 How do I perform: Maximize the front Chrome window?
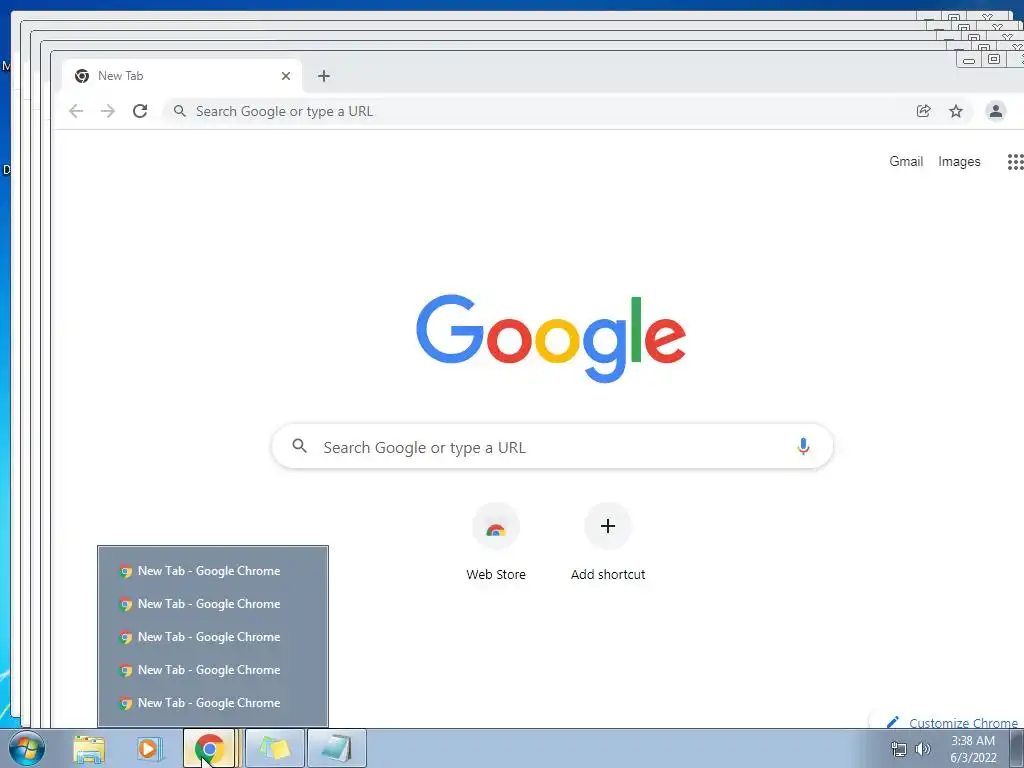(993, 59)
